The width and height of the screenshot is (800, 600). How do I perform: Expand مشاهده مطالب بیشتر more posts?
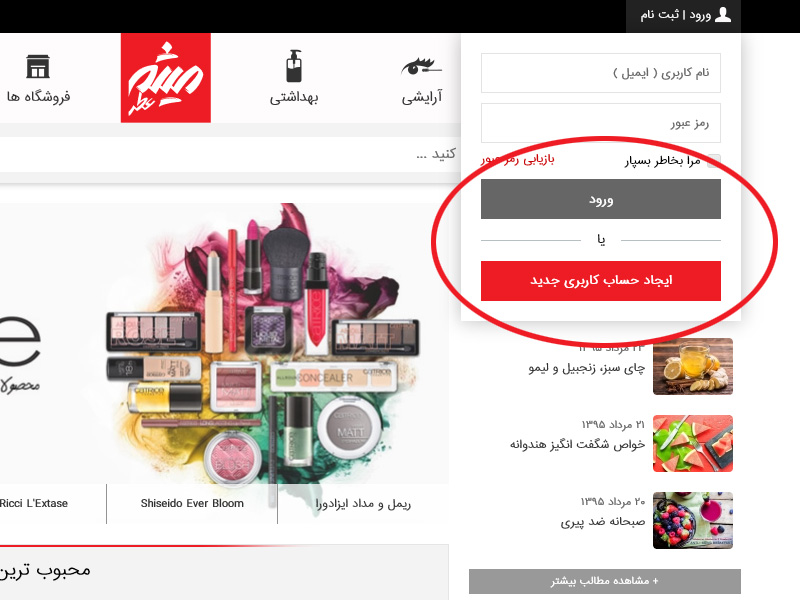tap(605, 581)
